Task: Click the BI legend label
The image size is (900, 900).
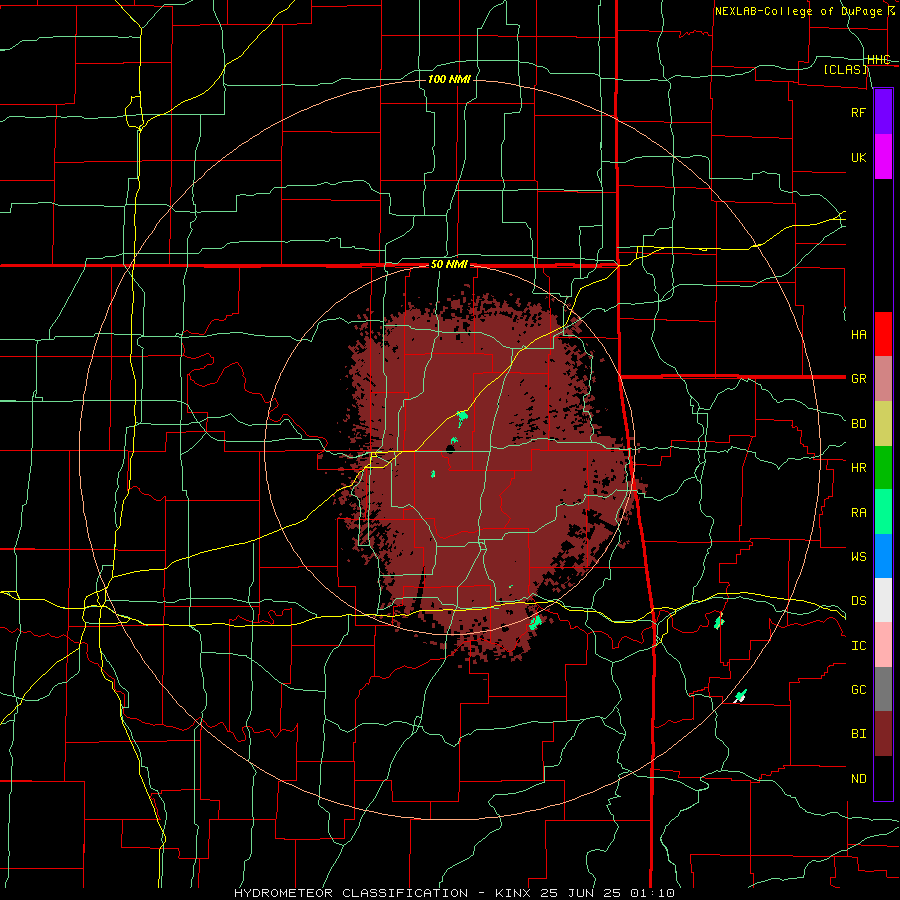Action: coord(859,734)
